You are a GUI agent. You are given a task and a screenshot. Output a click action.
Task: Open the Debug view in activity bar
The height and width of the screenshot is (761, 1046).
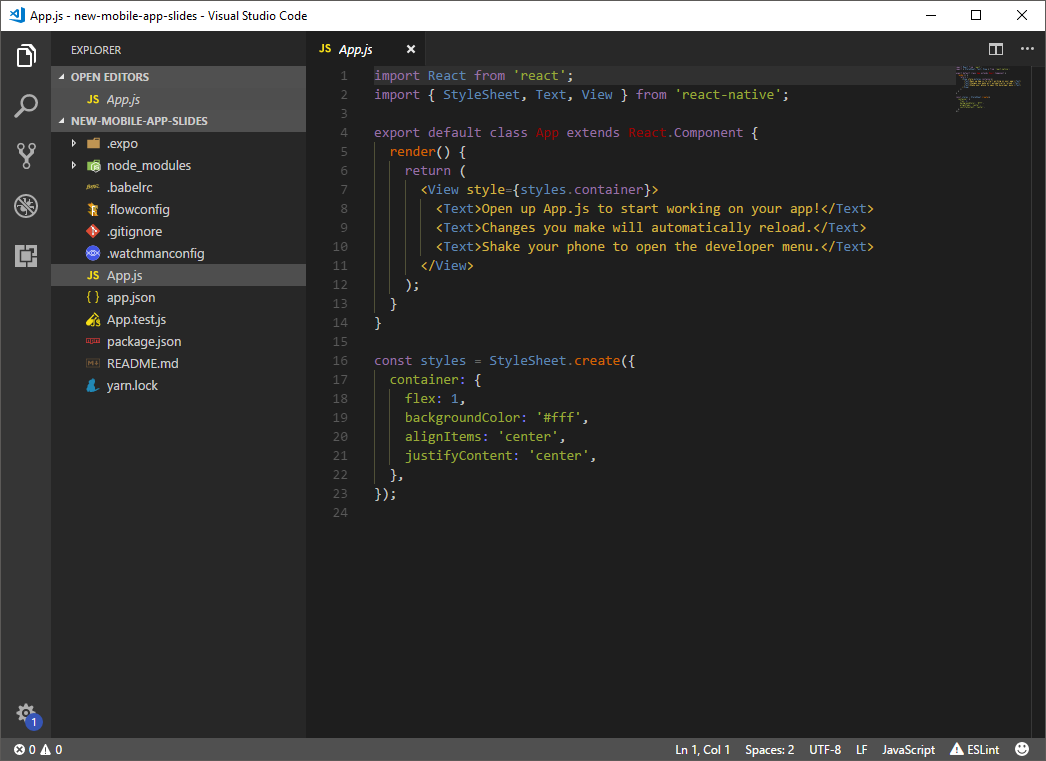coord(26,206)
